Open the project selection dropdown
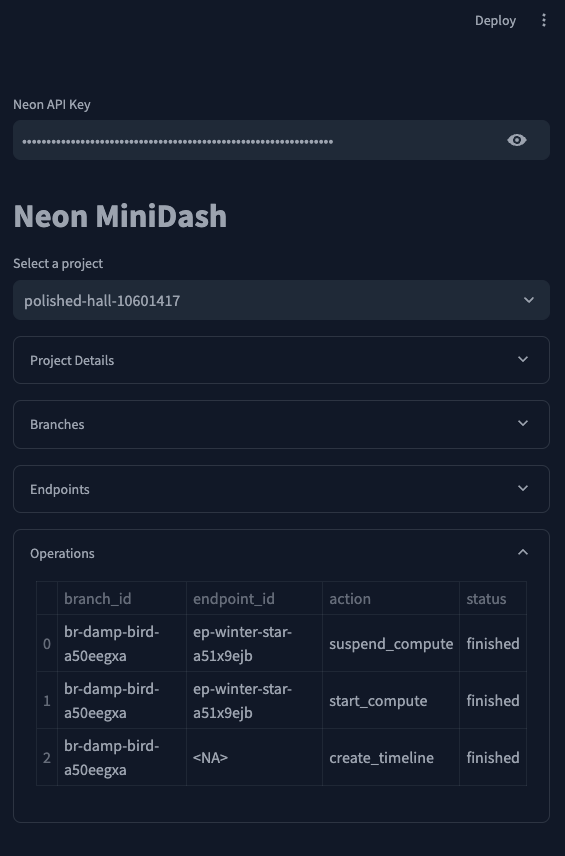Screen dimensions: 565x856 [281, 300]
